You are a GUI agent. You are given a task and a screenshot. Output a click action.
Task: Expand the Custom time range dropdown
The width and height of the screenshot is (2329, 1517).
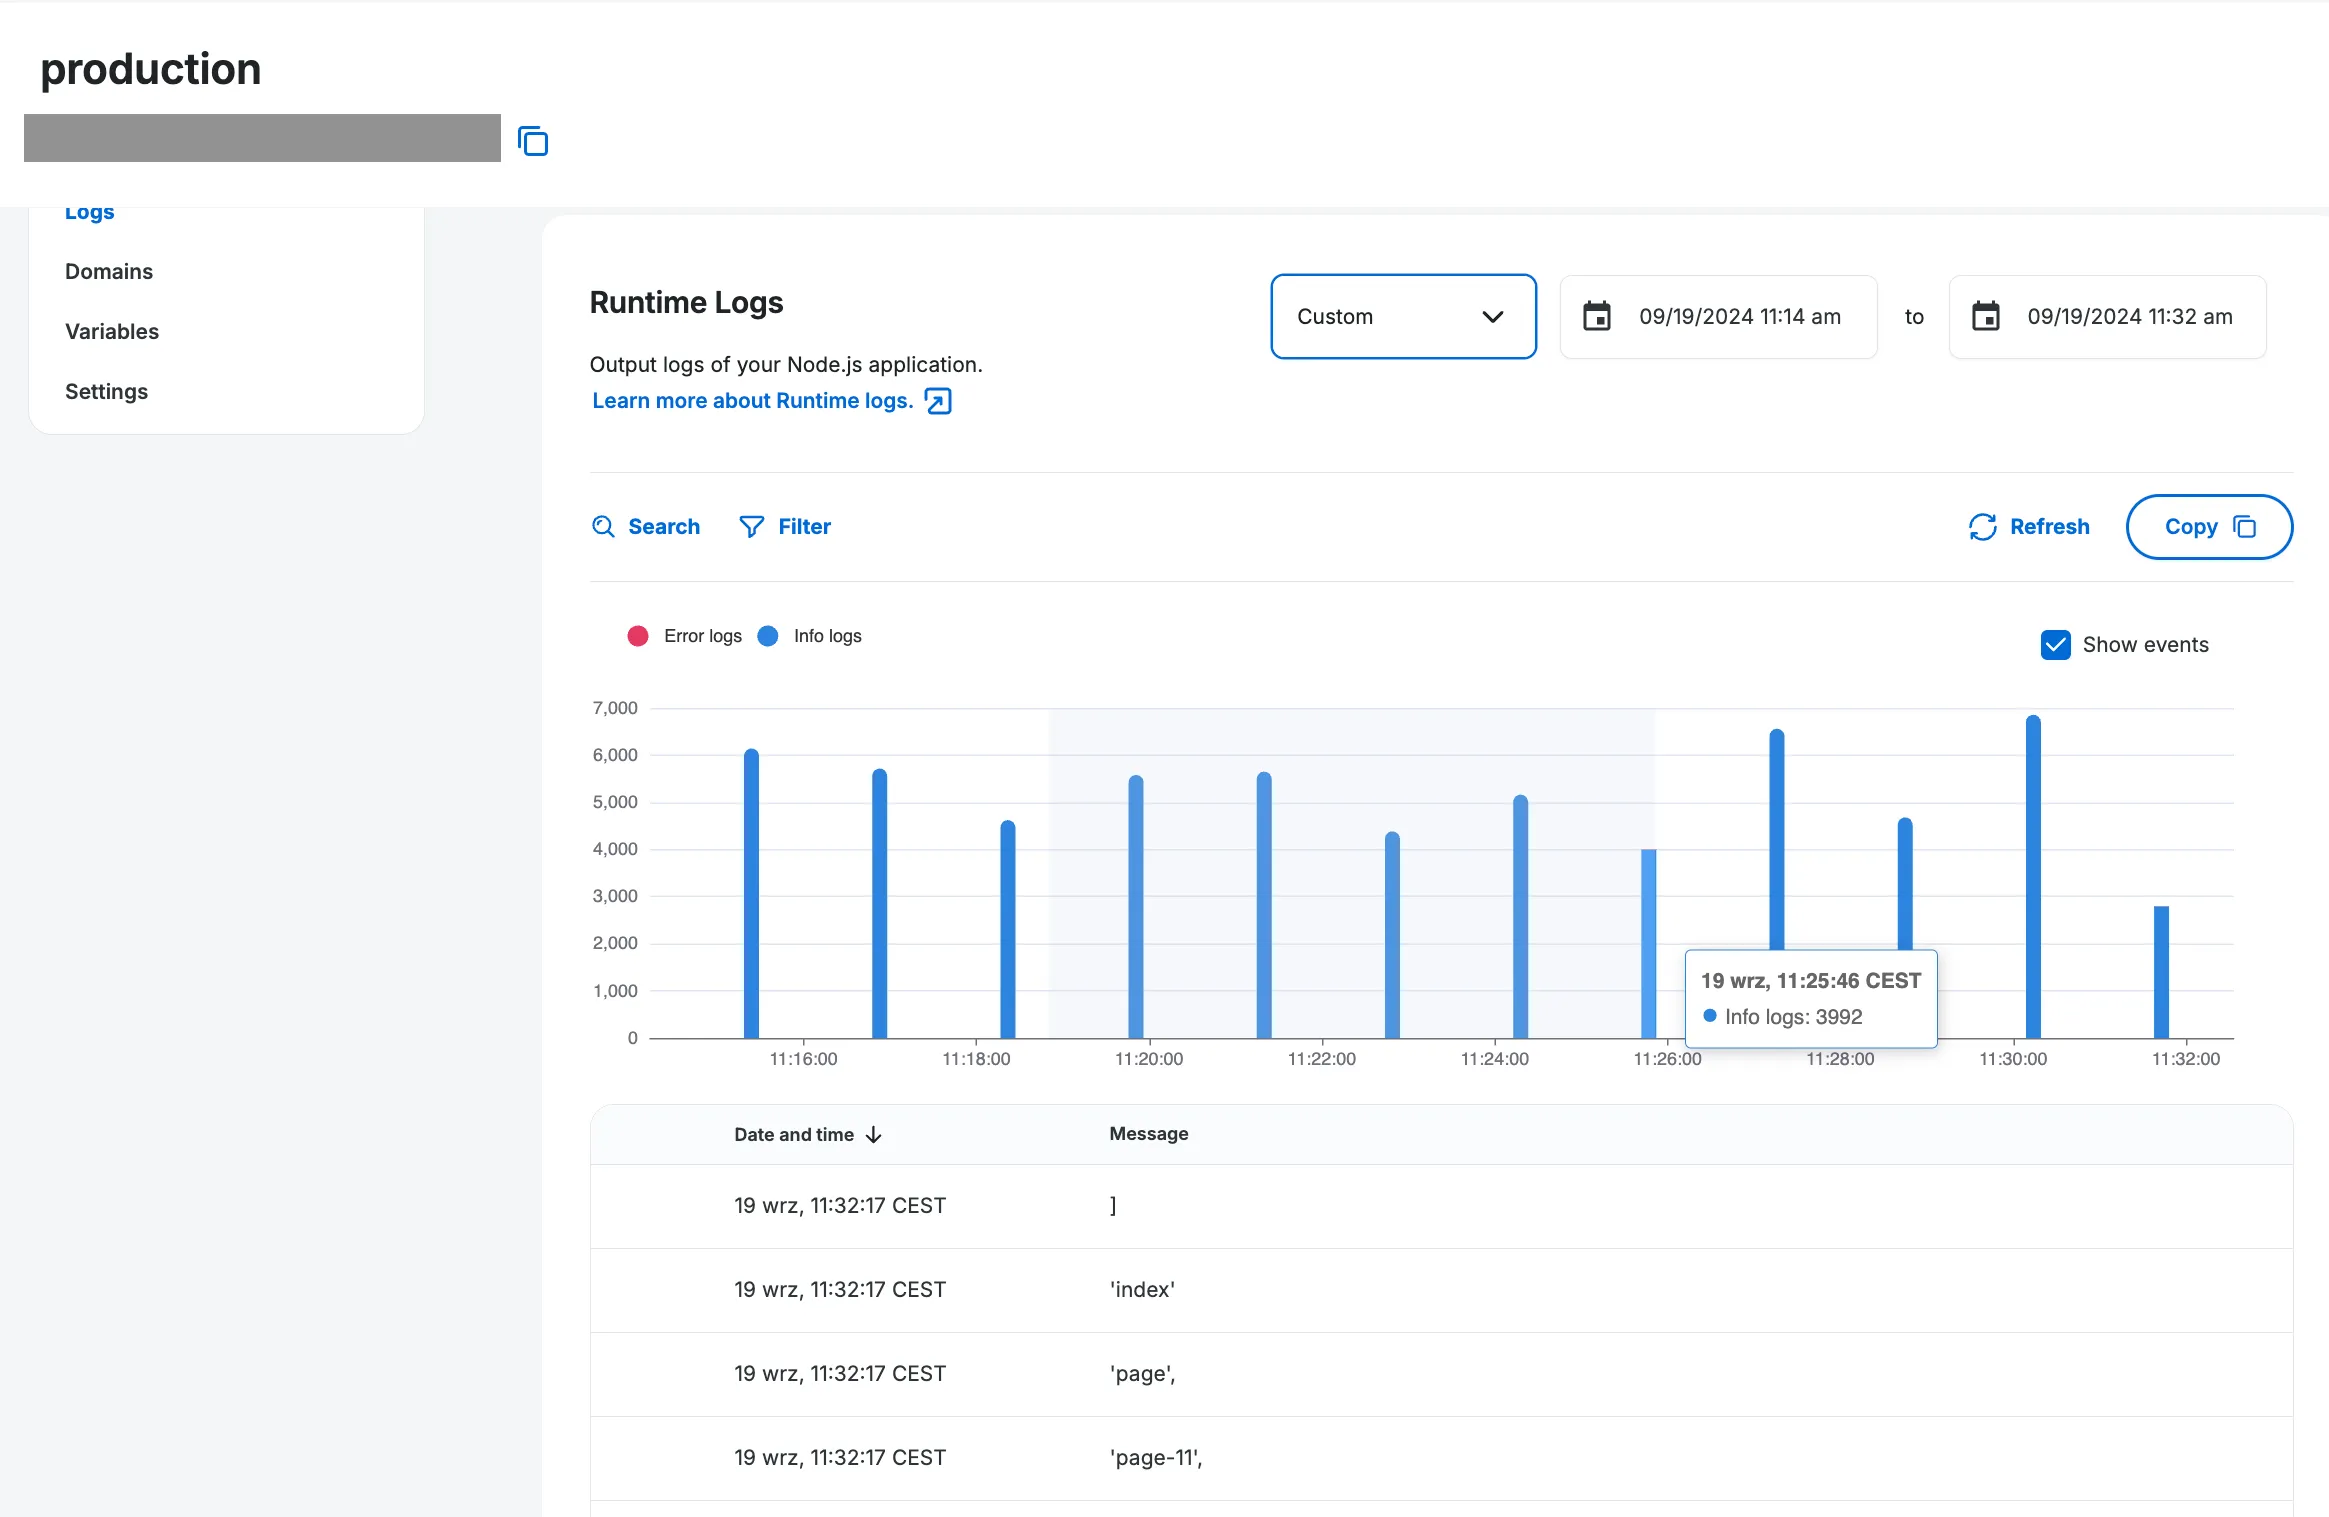tap(1402, 316)
